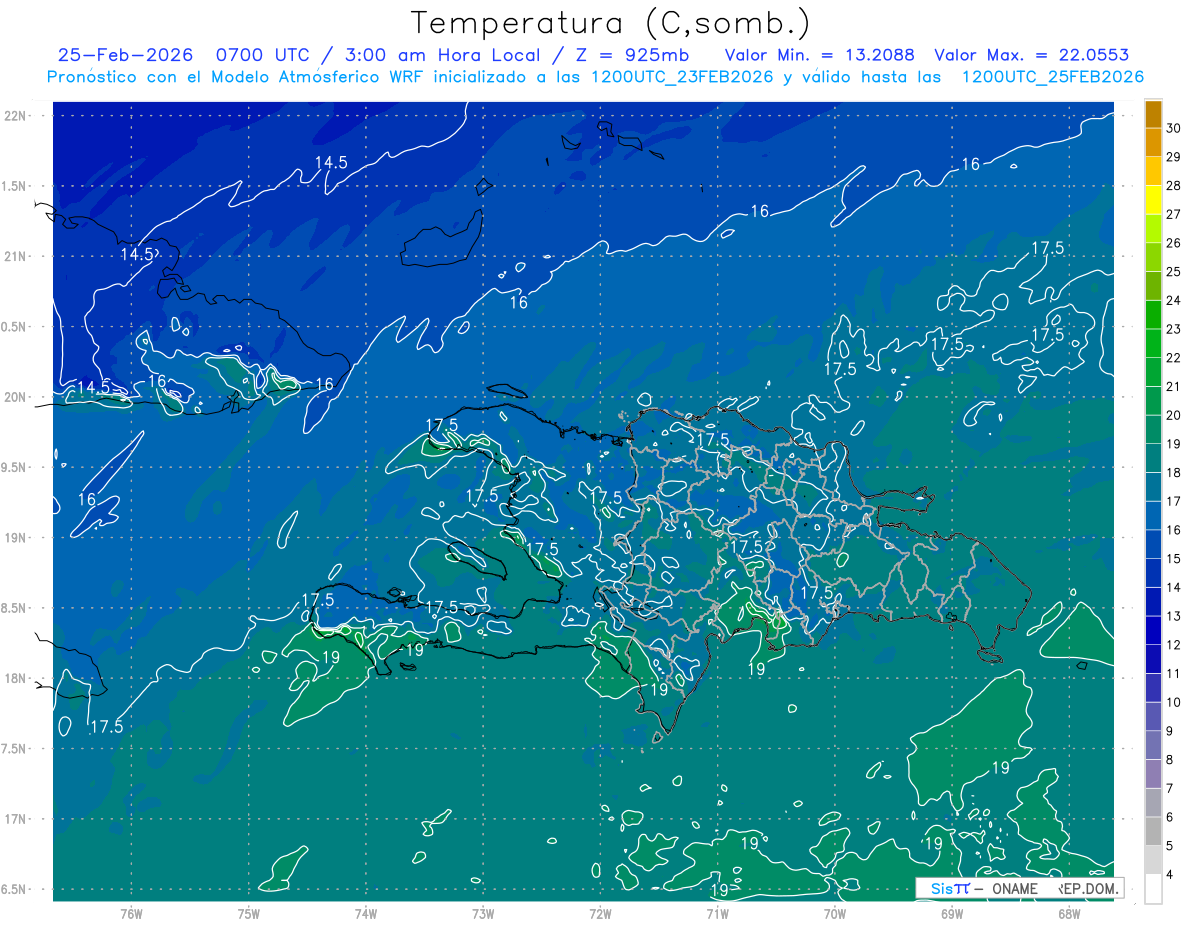Click the "69W" longitude axis label

coord(952,913)
